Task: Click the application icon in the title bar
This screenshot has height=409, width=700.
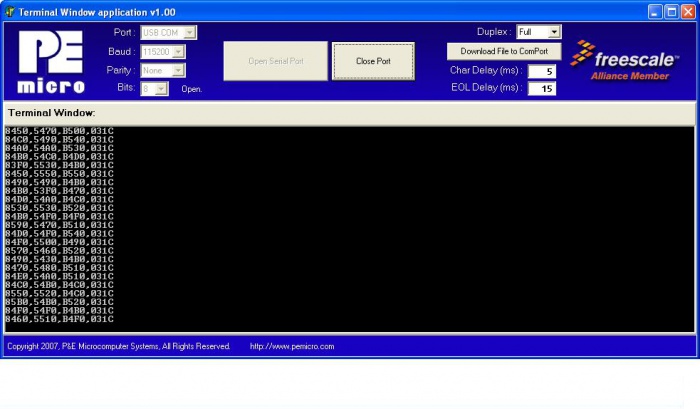Action: [x=10, y=11]
